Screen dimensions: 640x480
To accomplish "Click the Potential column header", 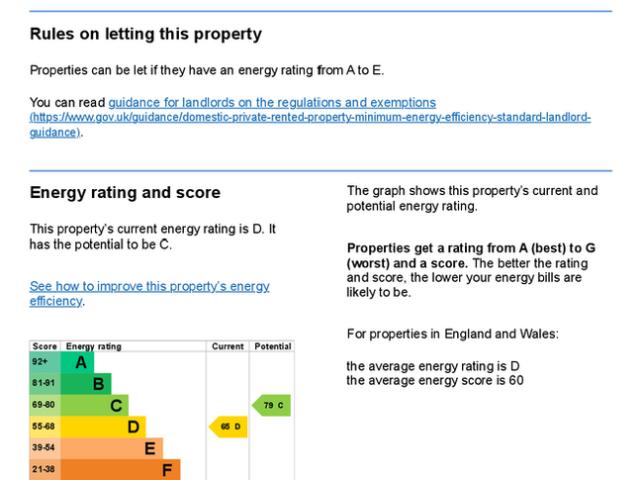I will point(273,346).
